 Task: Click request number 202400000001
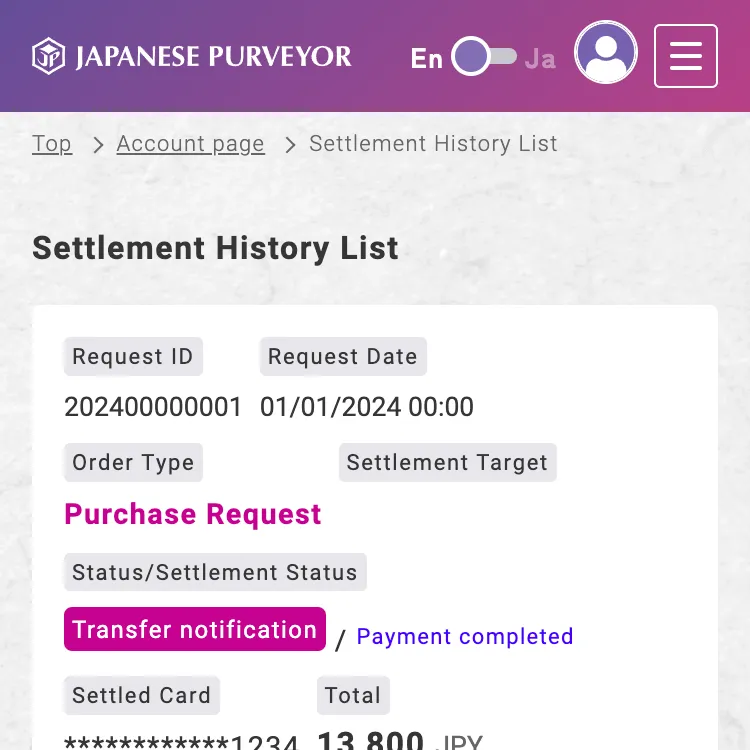point(153,407)
